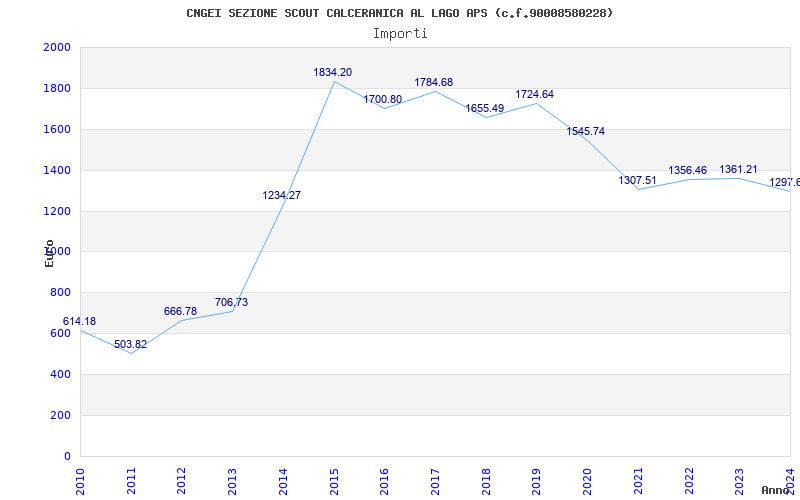800x500 pixels.
Task: Select the 614.18 value label
Action: (80, 322)
